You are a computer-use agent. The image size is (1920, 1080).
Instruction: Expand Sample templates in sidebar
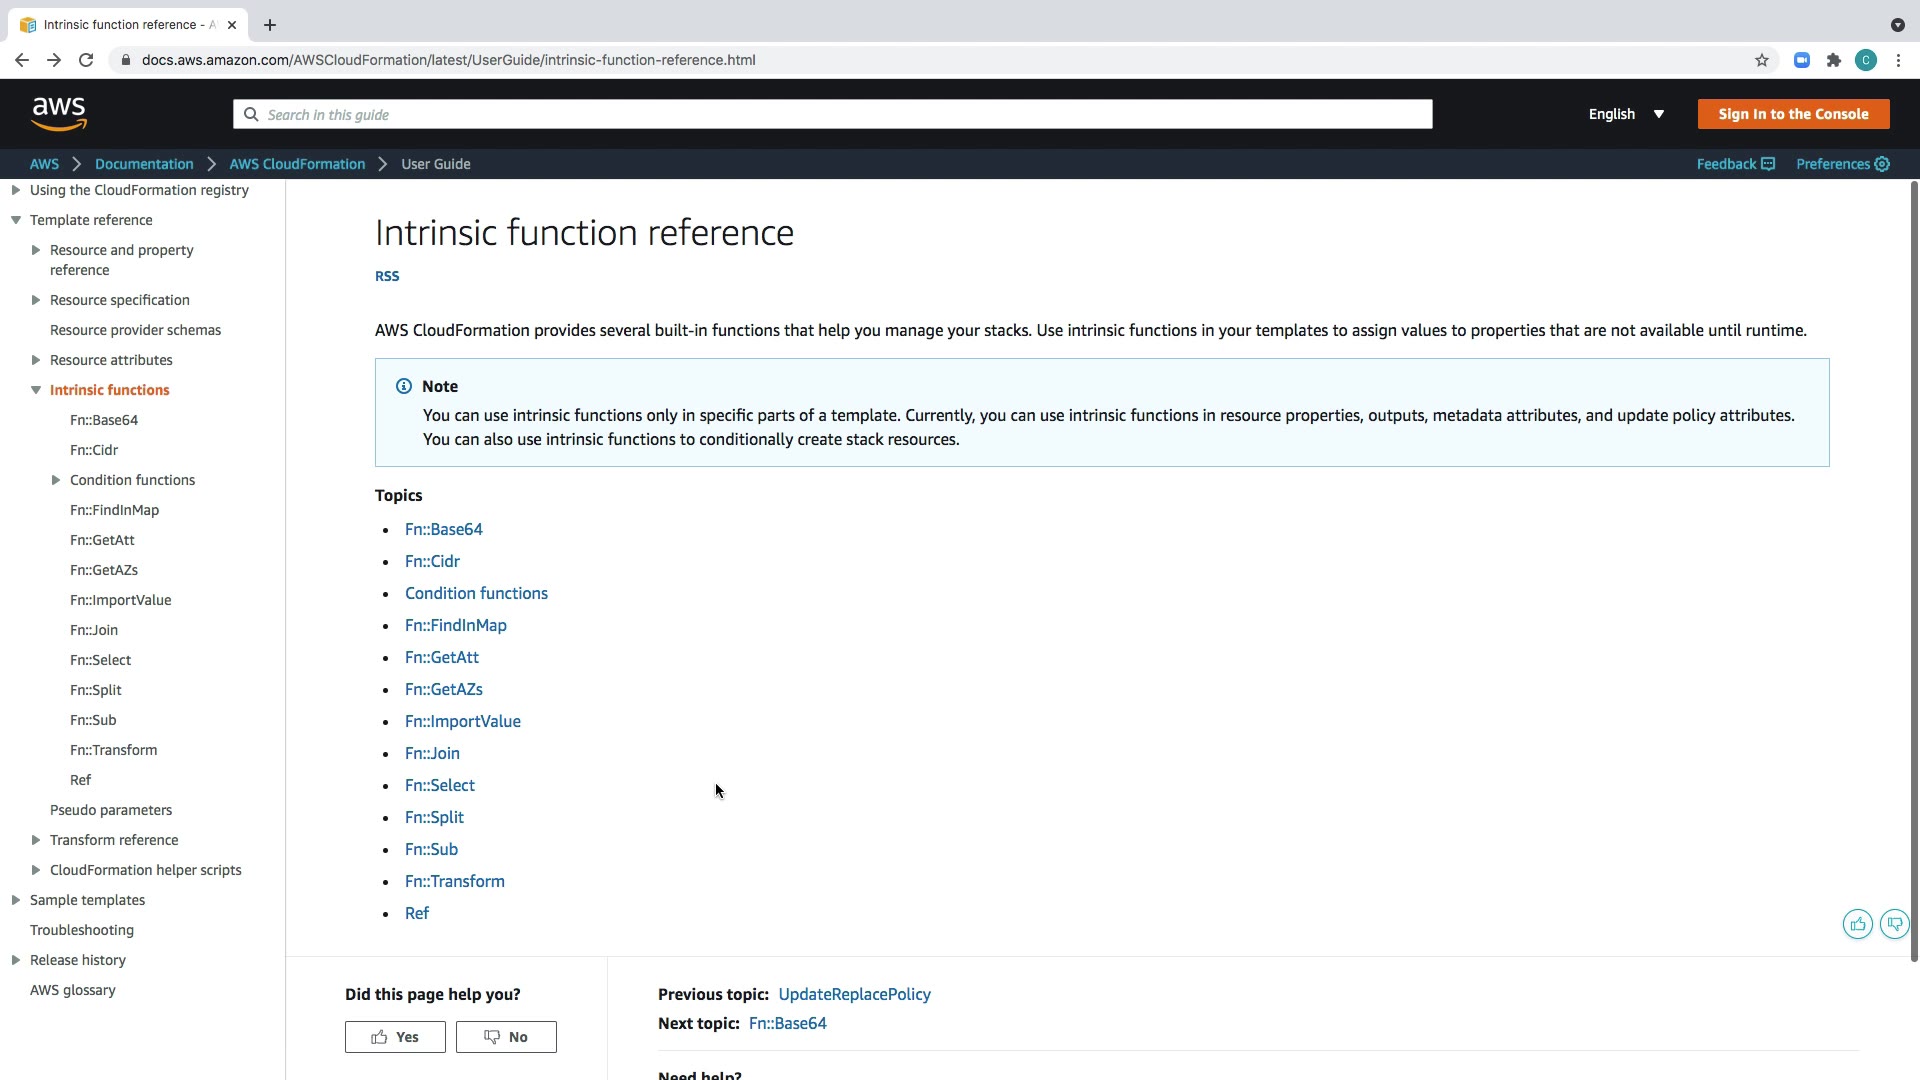click(16, 900)
